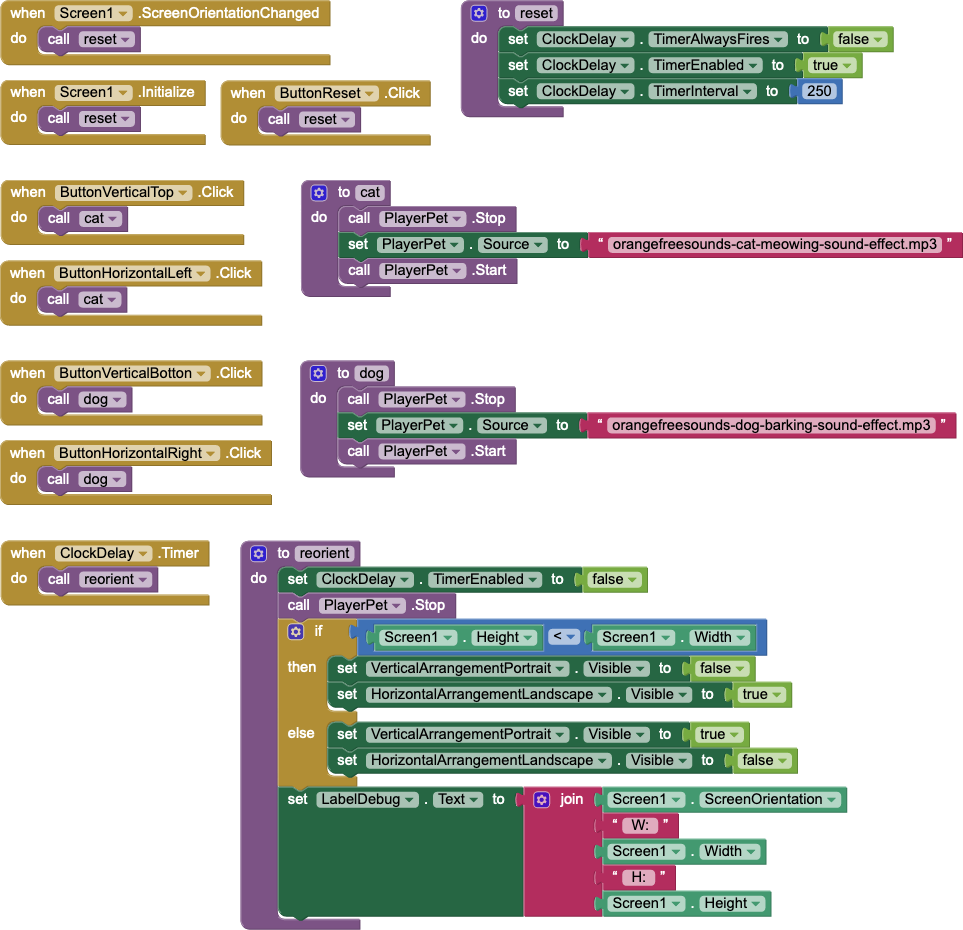Viewport: 963px width, 930px height.
Task: Open the comparison operator dropdown in the if condition
Action: coord(563,637)
